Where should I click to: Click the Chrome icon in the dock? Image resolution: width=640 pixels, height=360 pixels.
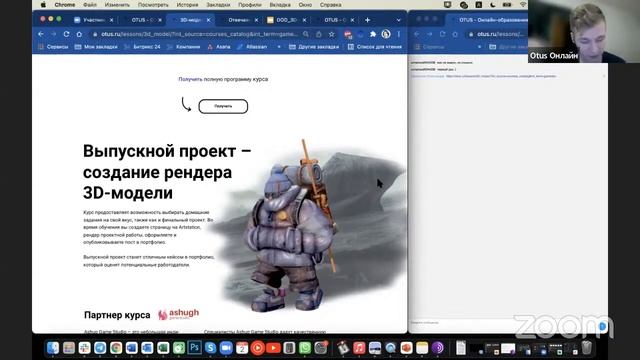pyautogui.click(x=116, y=348)
